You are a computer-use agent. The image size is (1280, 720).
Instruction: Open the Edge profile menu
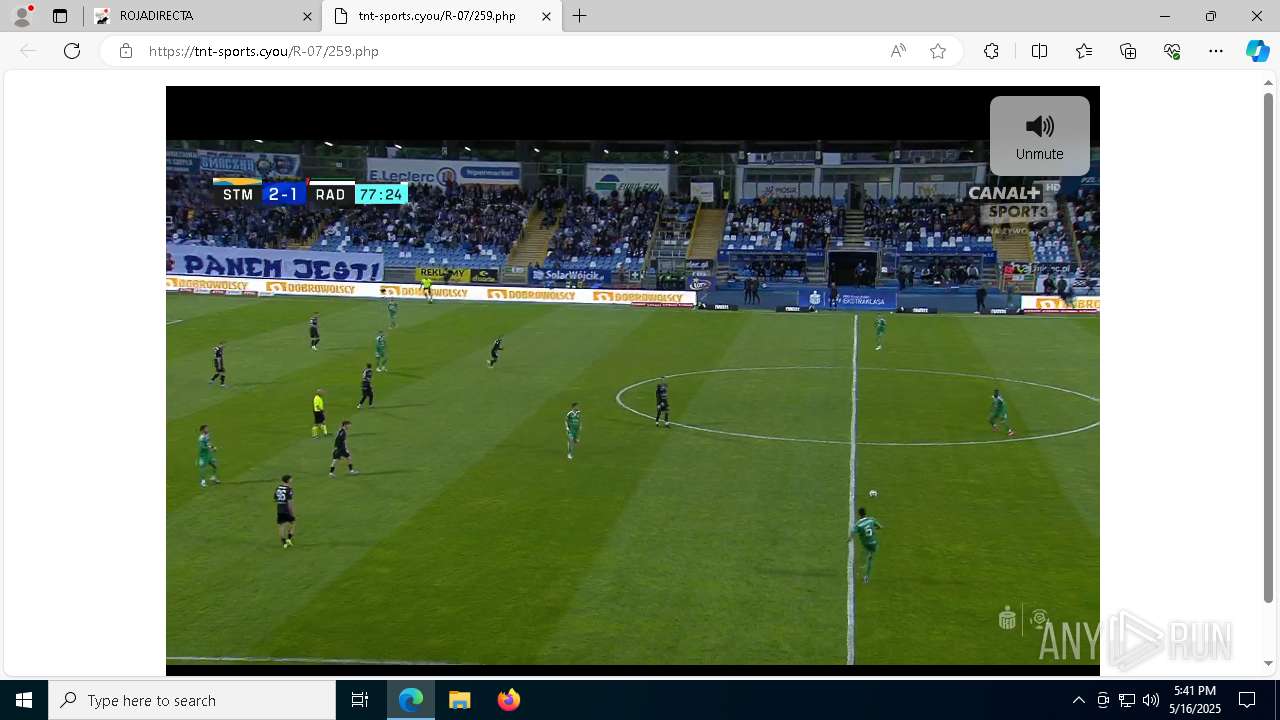point(22,16)
